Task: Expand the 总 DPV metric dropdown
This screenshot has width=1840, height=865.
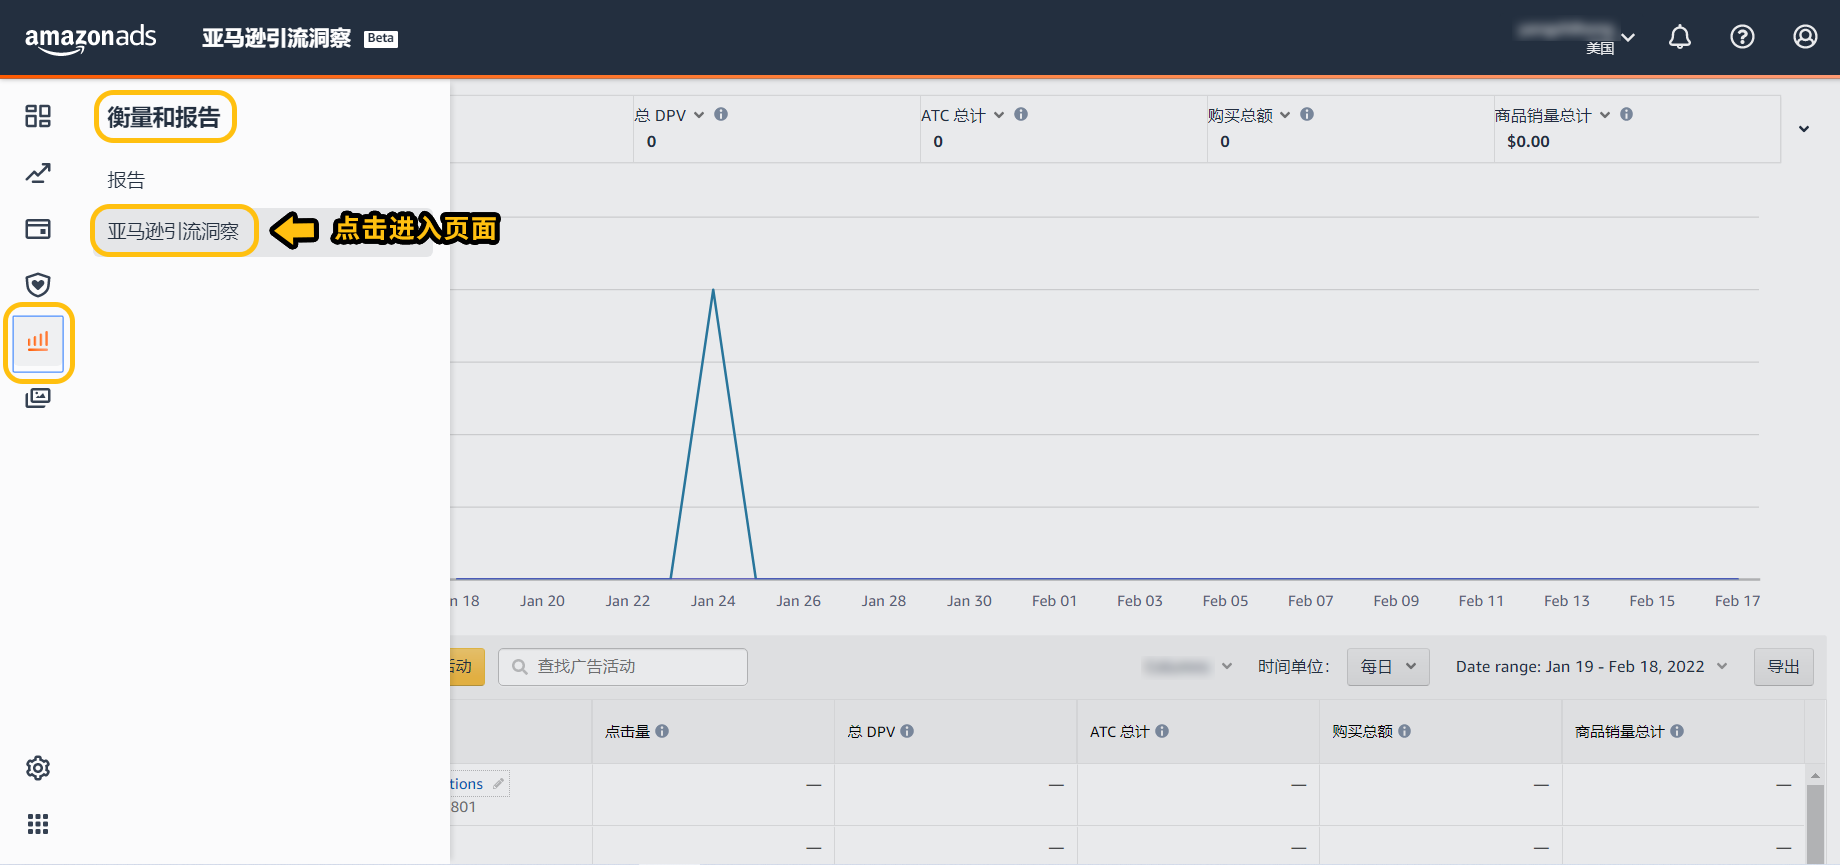Action: (x=699, y=115)
